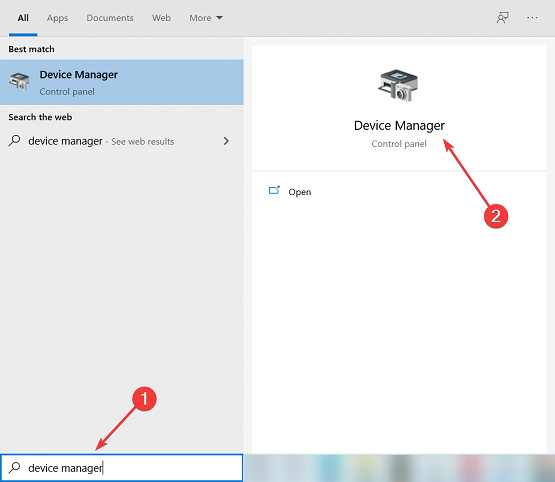Click inside the search text field
The width and height of the screenshot is (555, 482).
tap(122, 468)
